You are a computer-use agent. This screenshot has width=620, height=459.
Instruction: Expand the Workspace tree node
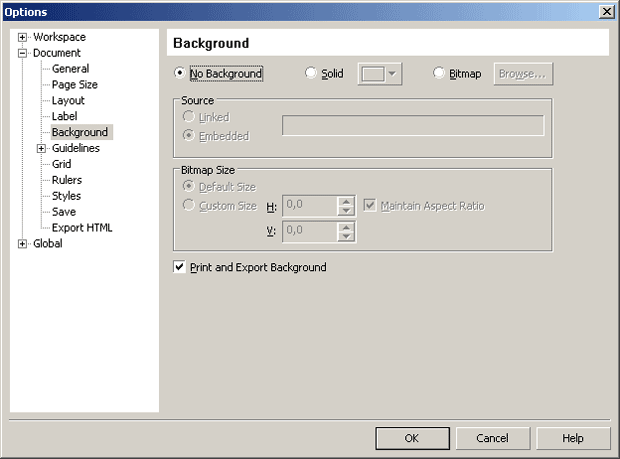click(23, 37)
